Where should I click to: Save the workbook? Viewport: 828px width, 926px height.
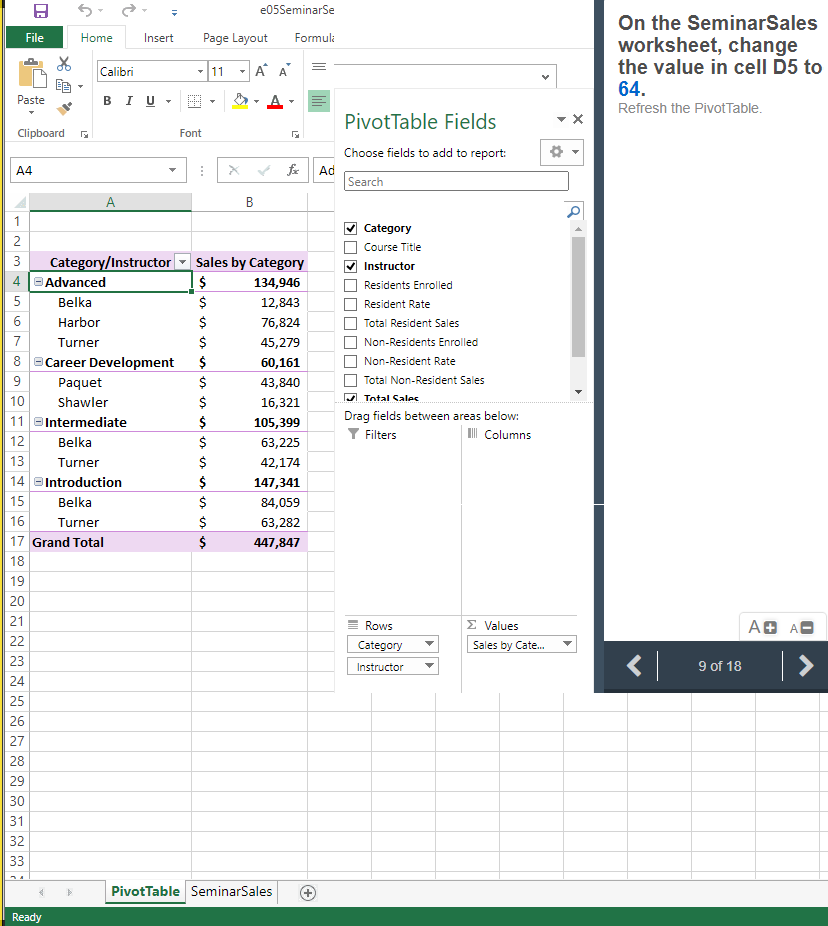40,10
